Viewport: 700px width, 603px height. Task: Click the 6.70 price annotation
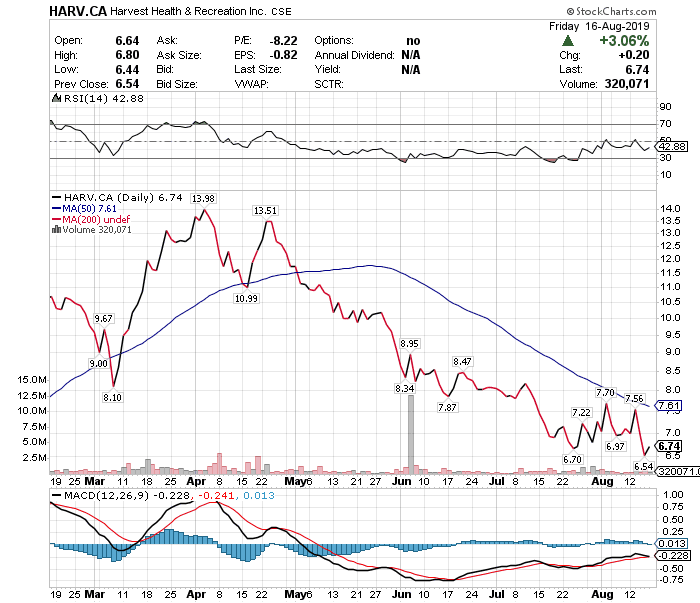[x=572, y=459]
